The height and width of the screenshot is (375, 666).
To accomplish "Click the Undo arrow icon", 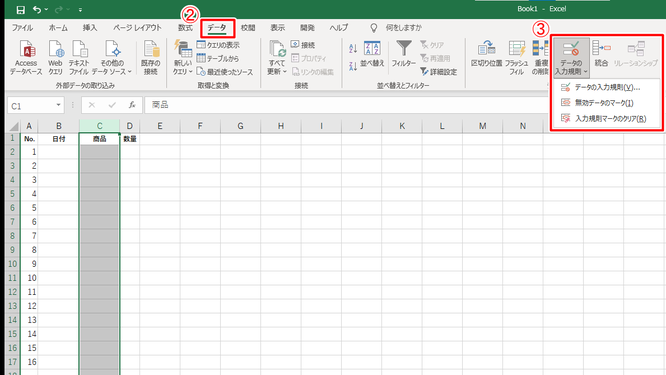I will [x=37, y=9].
